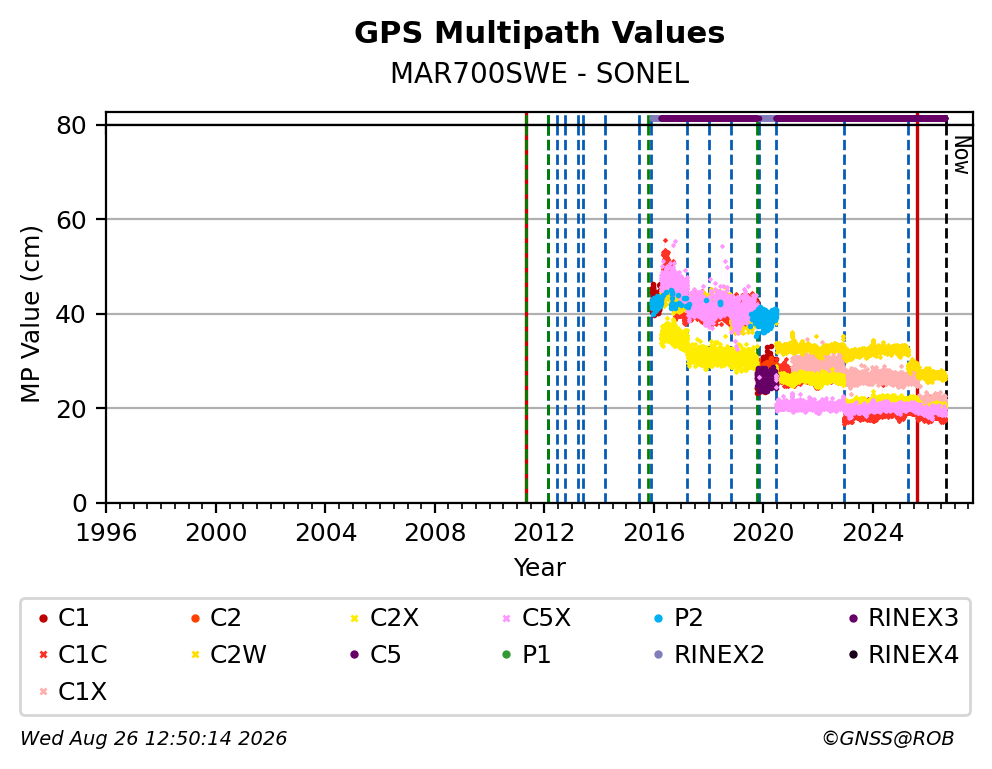Click the 2012 x-axis tick label
992x769 pixels.
coord(544,533)
